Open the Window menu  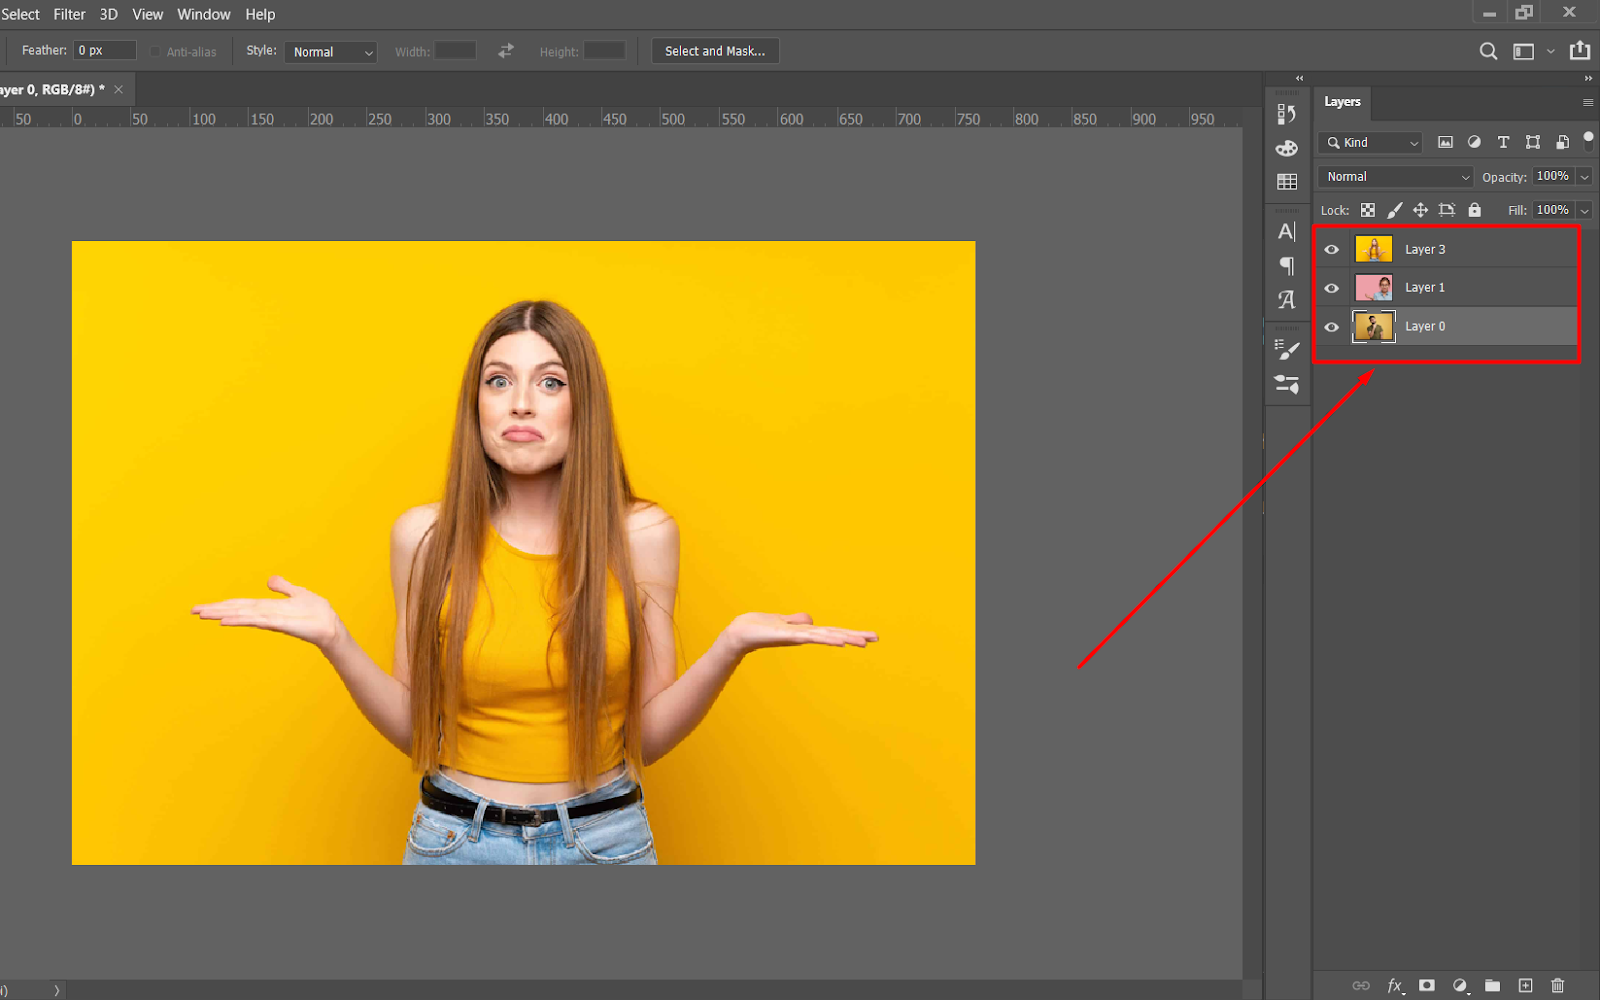(203, 14)
